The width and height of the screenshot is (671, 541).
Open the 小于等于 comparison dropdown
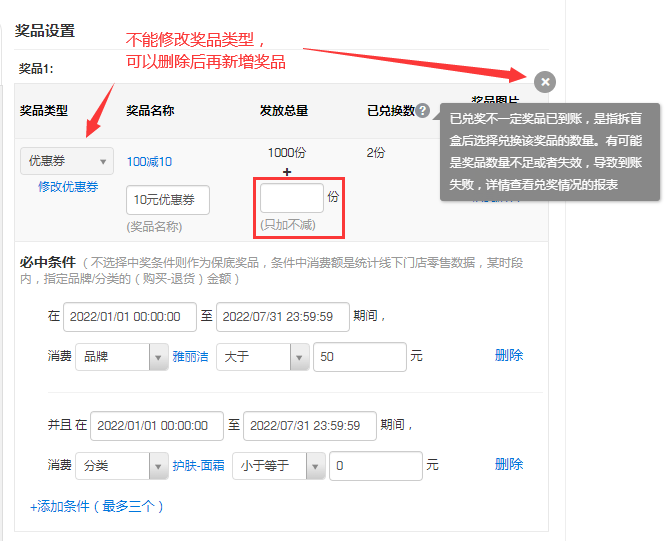(277, 465)
